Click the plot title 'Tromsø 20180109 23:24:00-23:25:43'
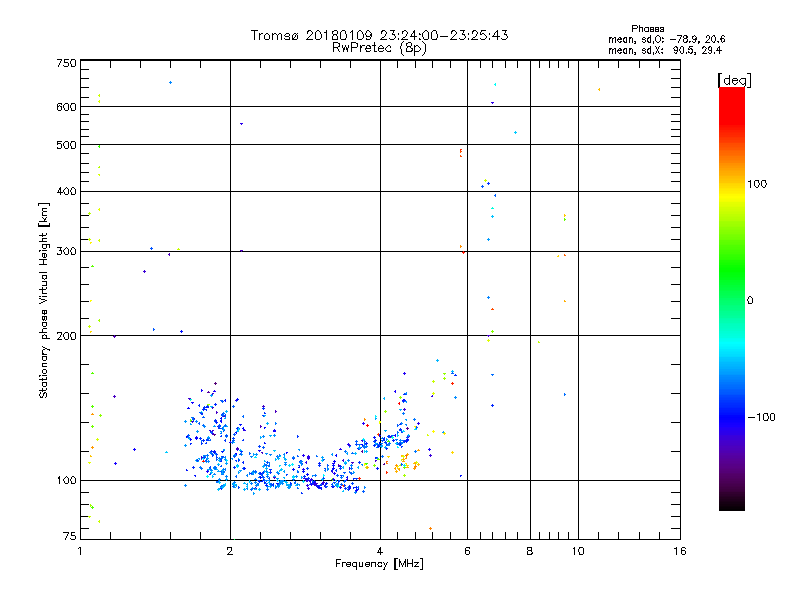The width and height of the screenshot is (800, 600). pyautogui.click(x=379, y=35)
